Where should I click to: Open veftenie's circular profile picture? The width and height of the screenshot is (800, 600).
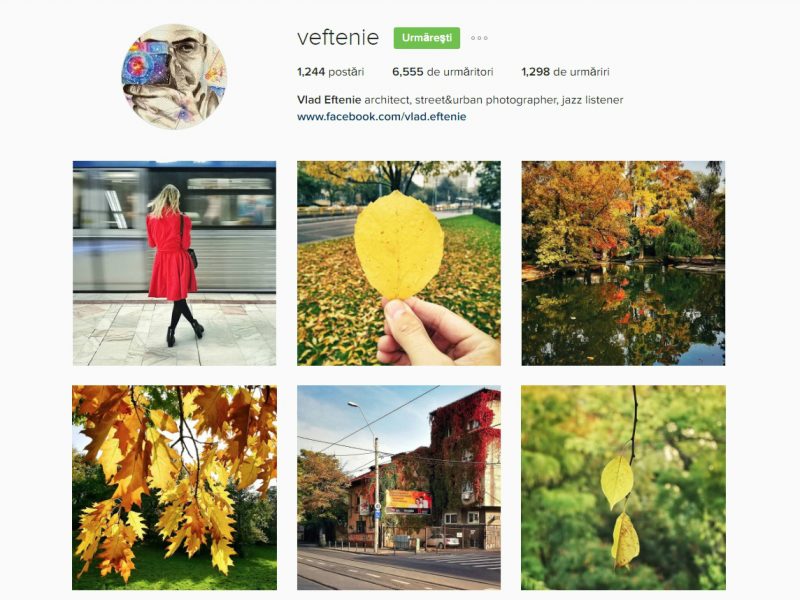(x=174, y=76)
